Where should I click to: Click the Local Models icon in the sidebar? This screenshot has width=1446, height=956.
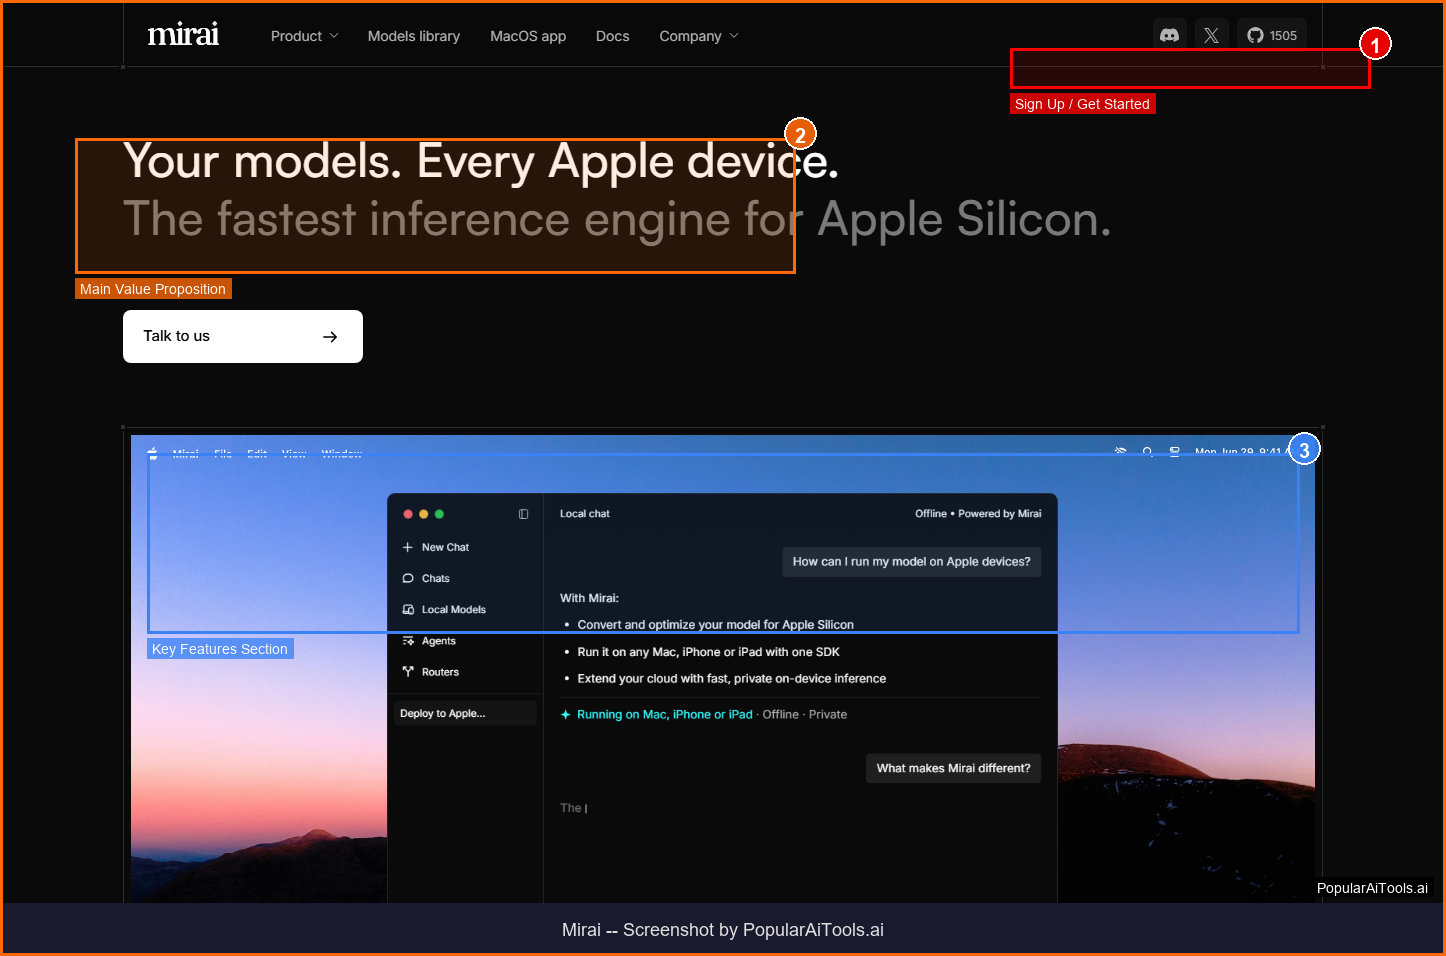tap(408, 609)
